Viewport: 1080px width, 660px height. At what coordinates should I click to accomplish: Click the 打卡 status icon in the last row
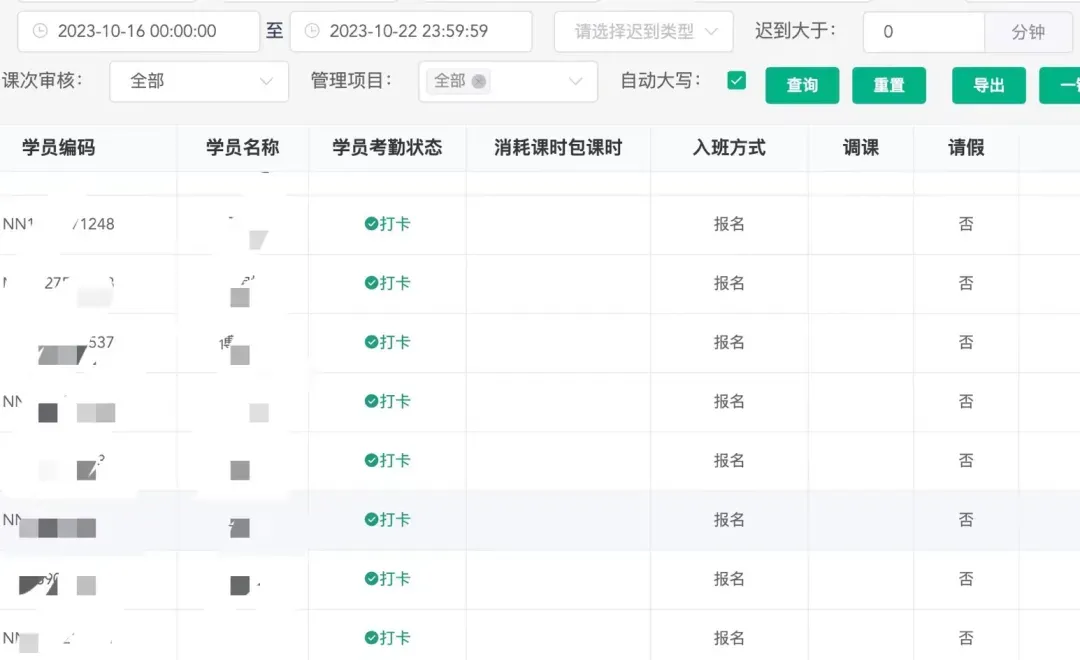(371, 638)
